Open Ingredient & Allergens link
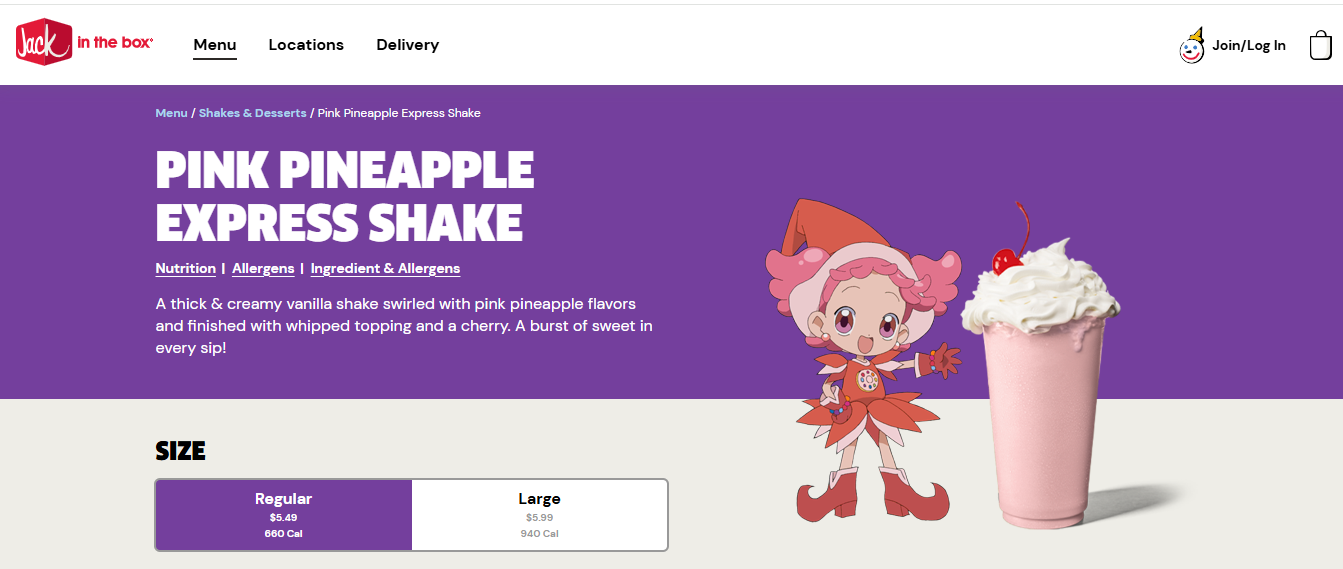This screenshot has height=569, width=1343. [385, 268]
